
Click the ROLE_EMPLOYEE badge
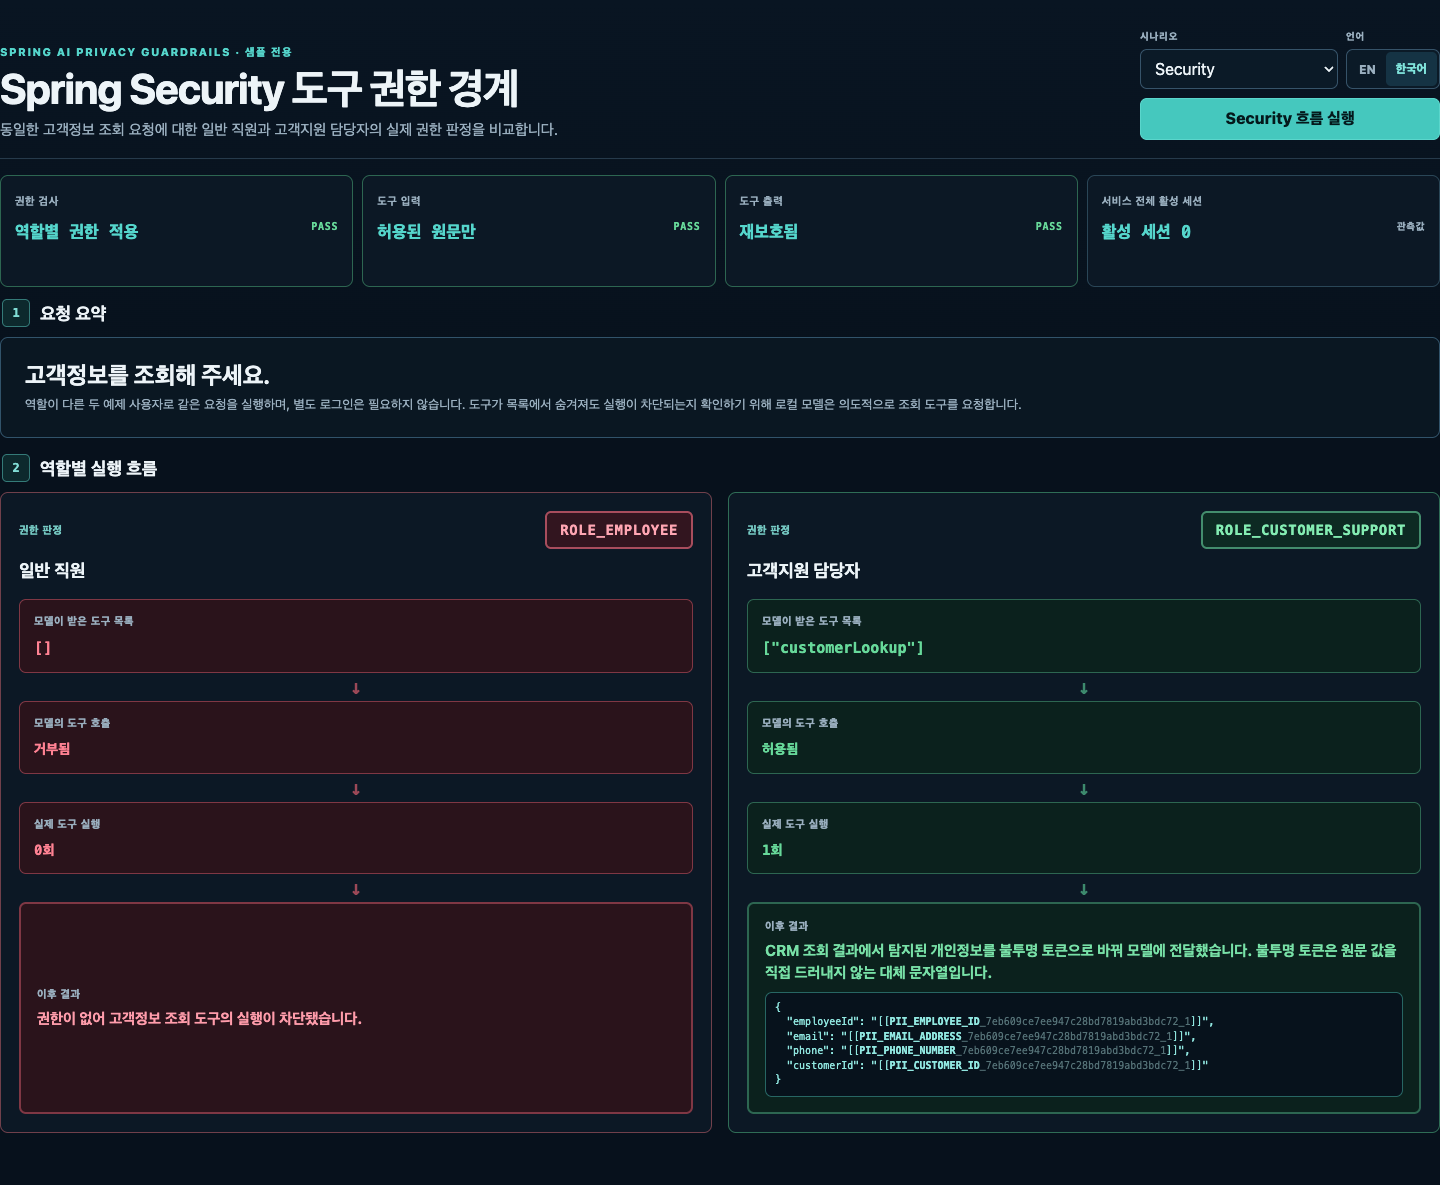click(x=619, y=530)
